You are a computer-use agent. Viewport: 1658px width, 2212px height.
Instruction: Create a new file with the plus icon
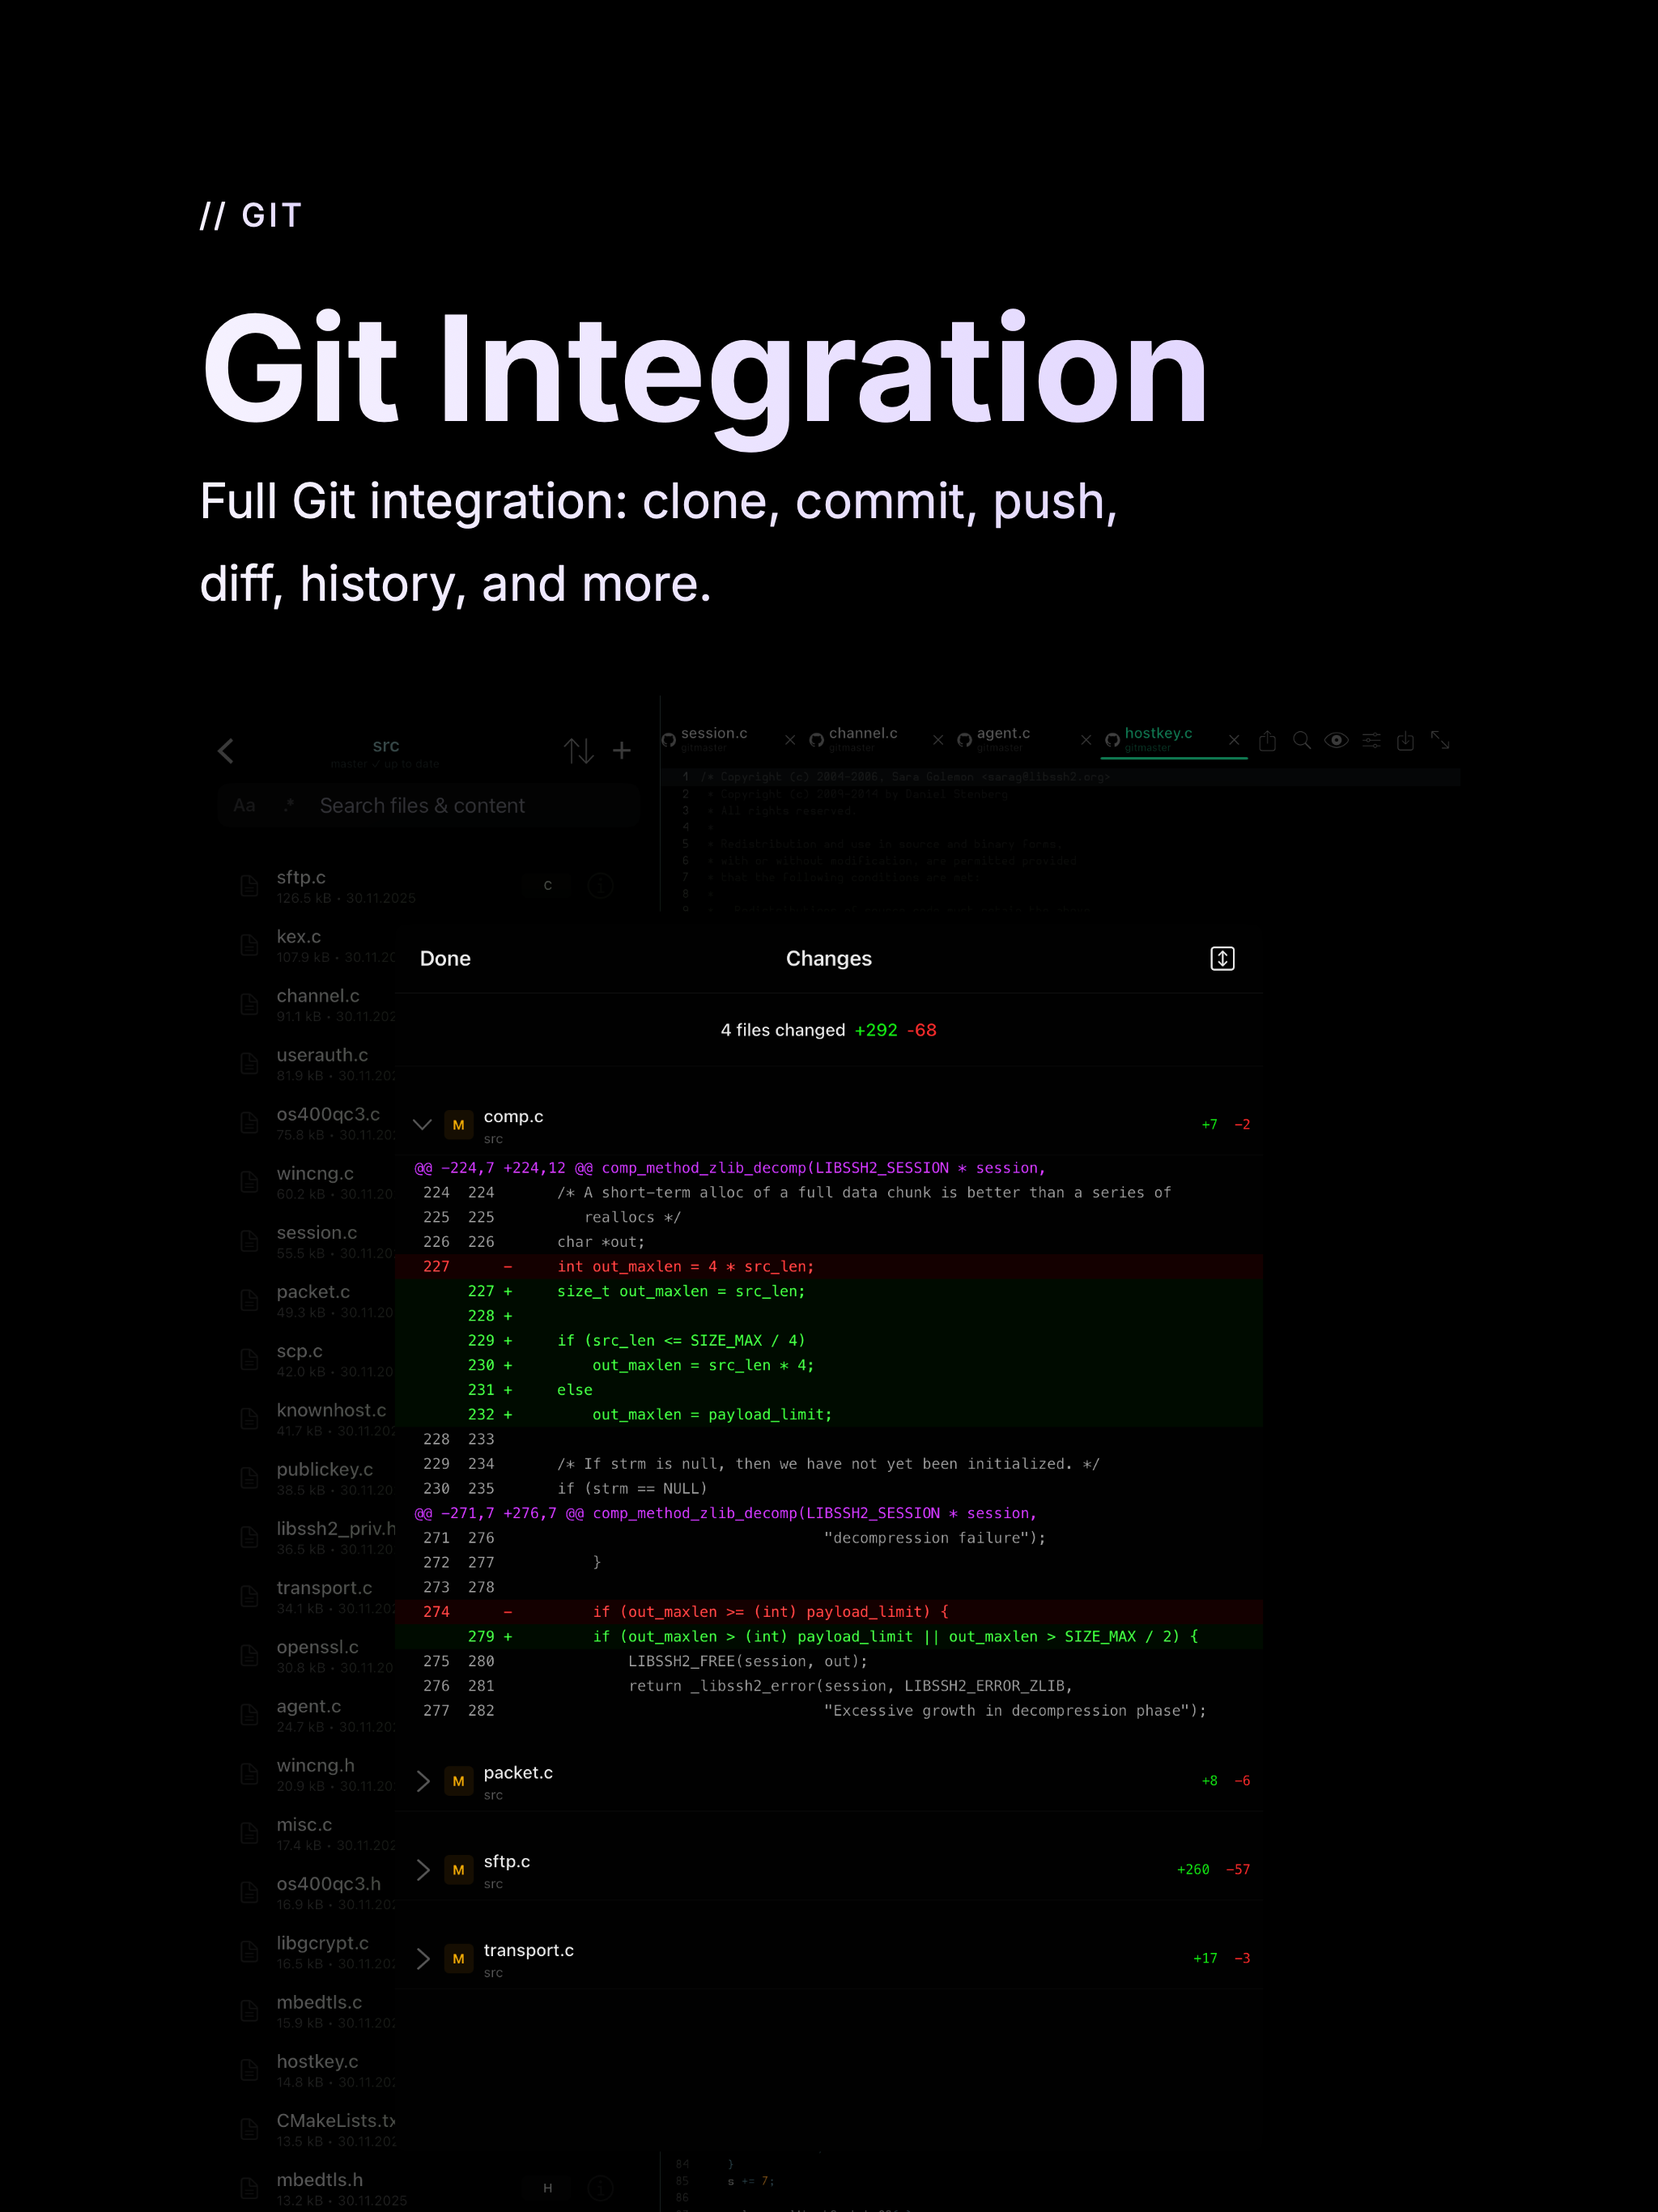[622, 751]
